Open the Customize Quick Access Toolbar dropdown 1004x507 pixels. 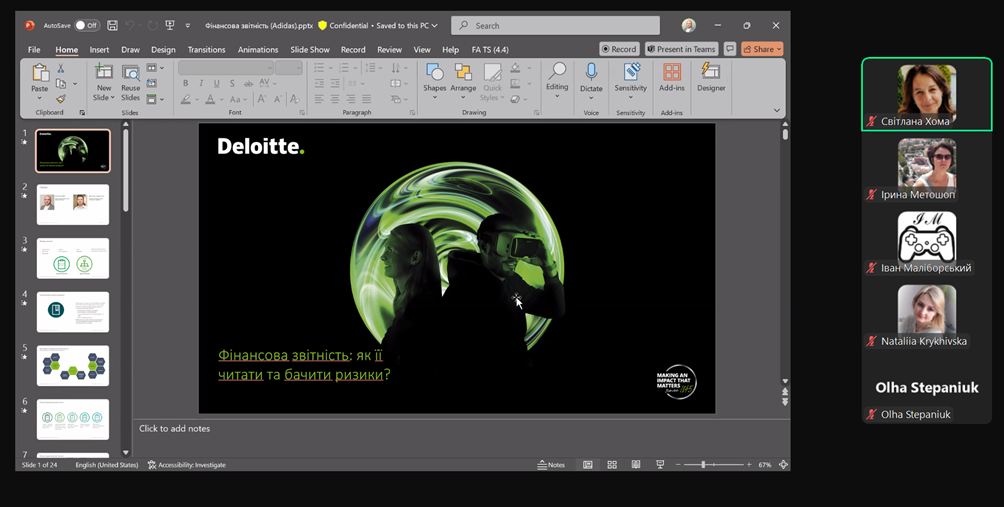188,26
